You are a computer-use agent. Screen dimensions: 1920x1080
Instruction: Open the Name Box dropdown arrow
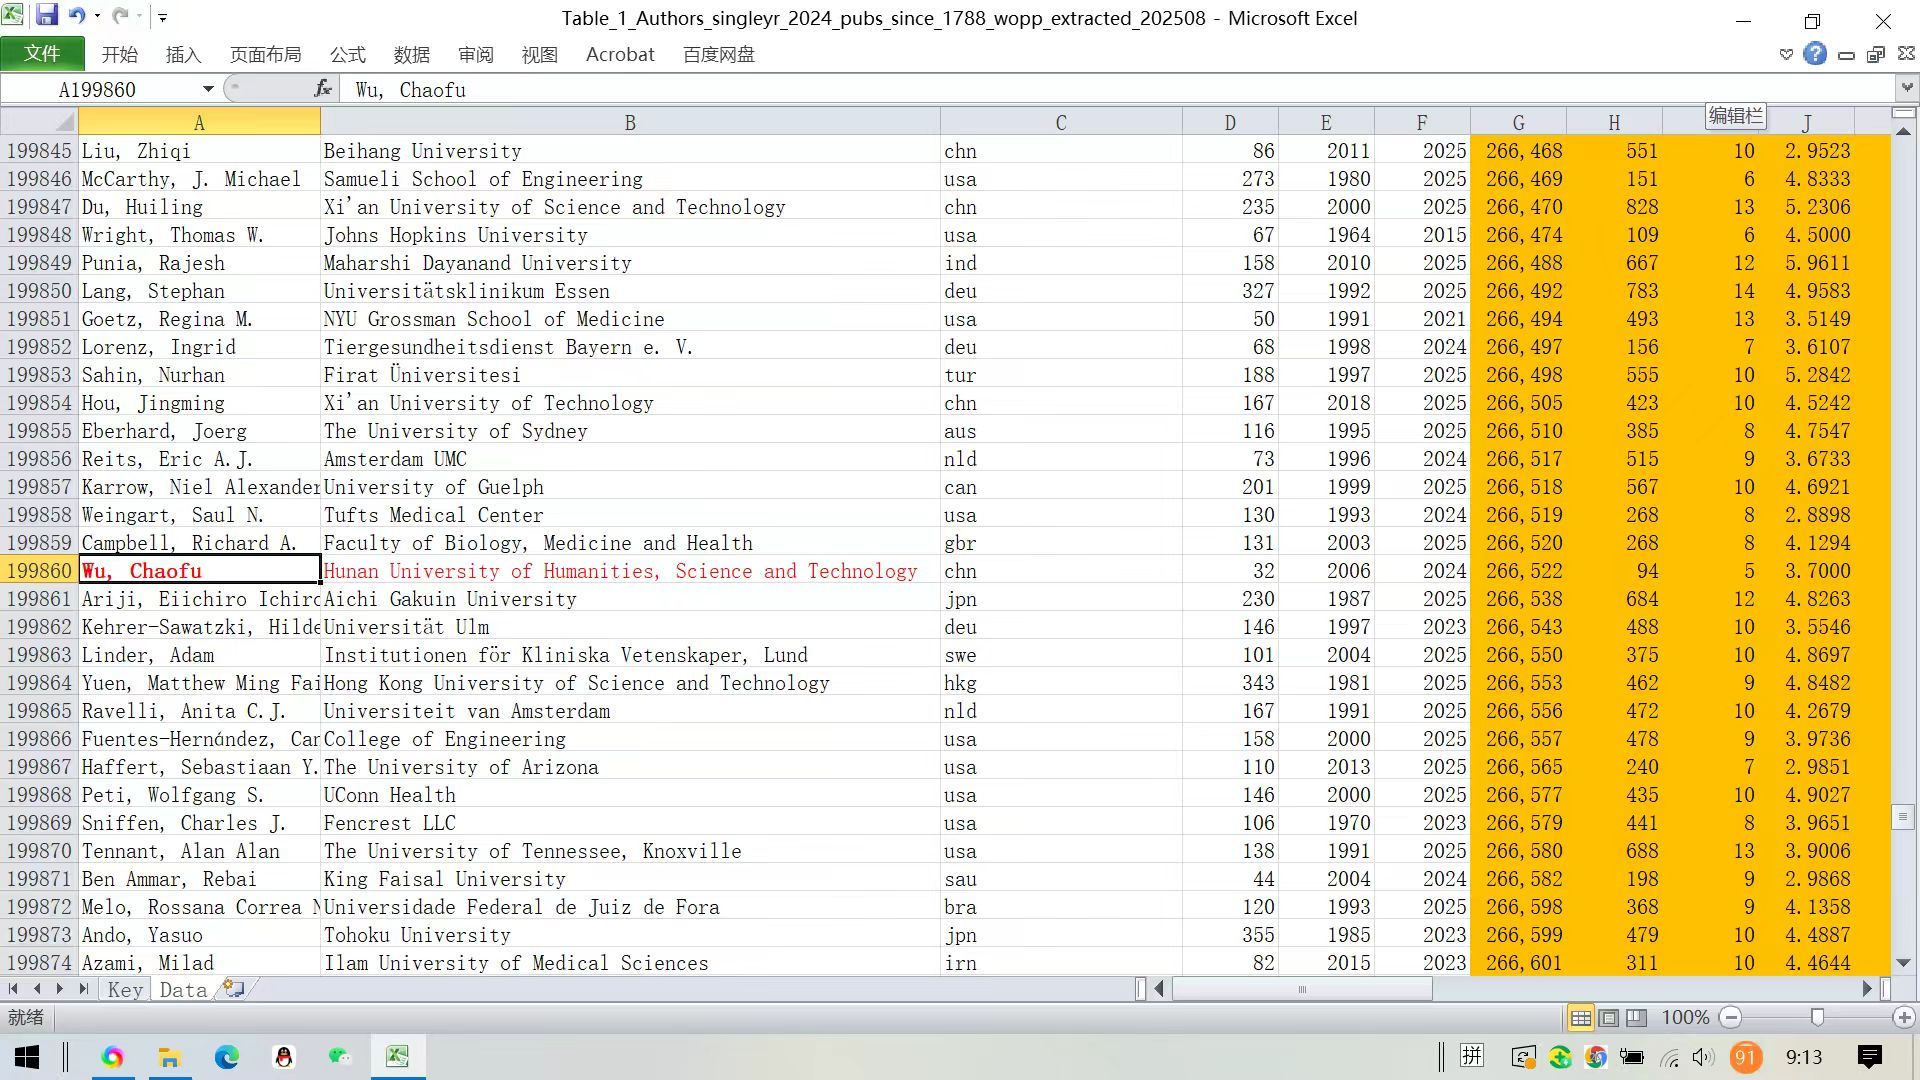208,89
